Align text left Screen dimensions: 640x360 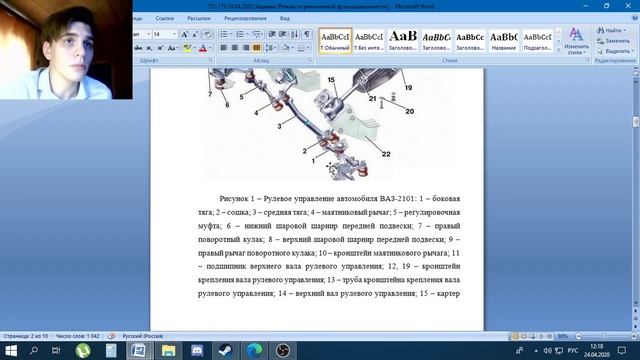(x=224, y=48)
